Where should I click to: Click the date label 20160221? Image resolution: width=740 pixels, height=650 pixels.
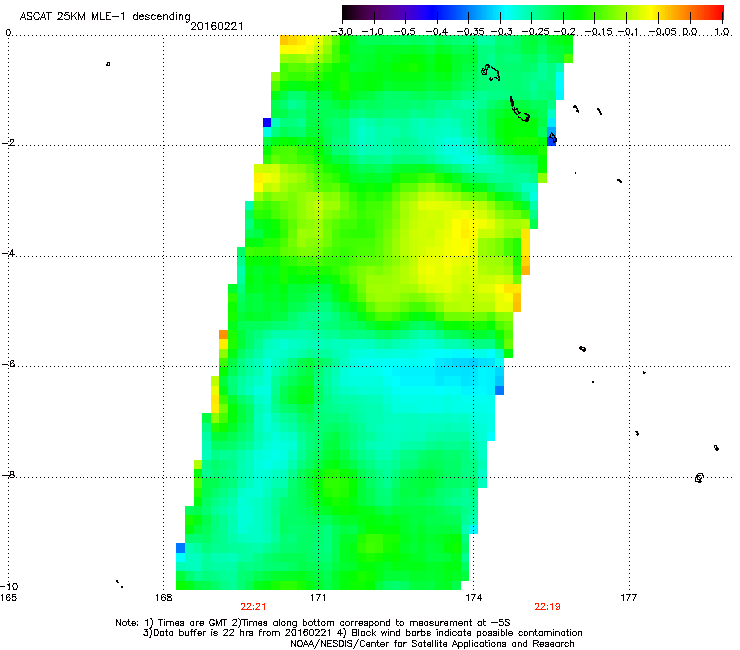(x=217, y=26)
